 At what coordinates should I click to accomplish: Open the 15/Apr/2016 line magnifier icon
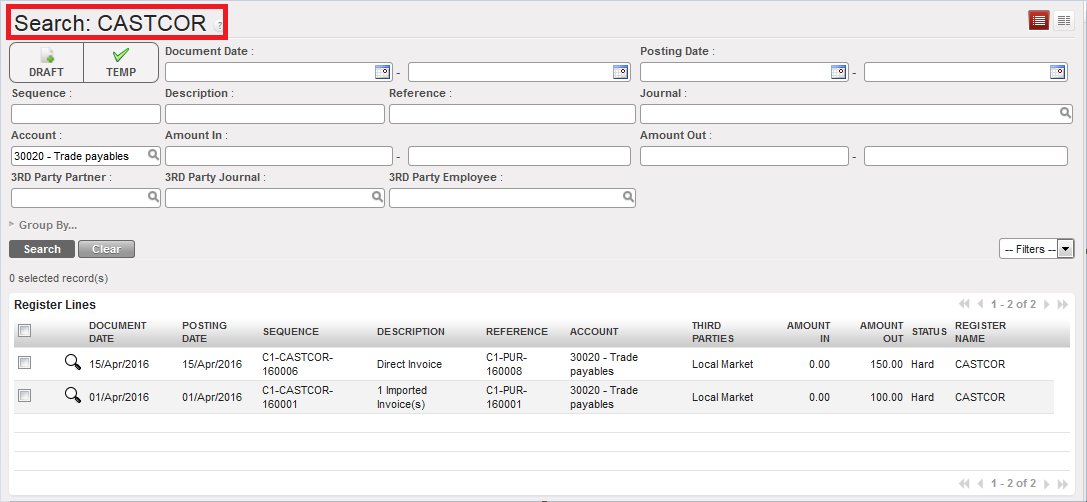[x=72, y=364]
